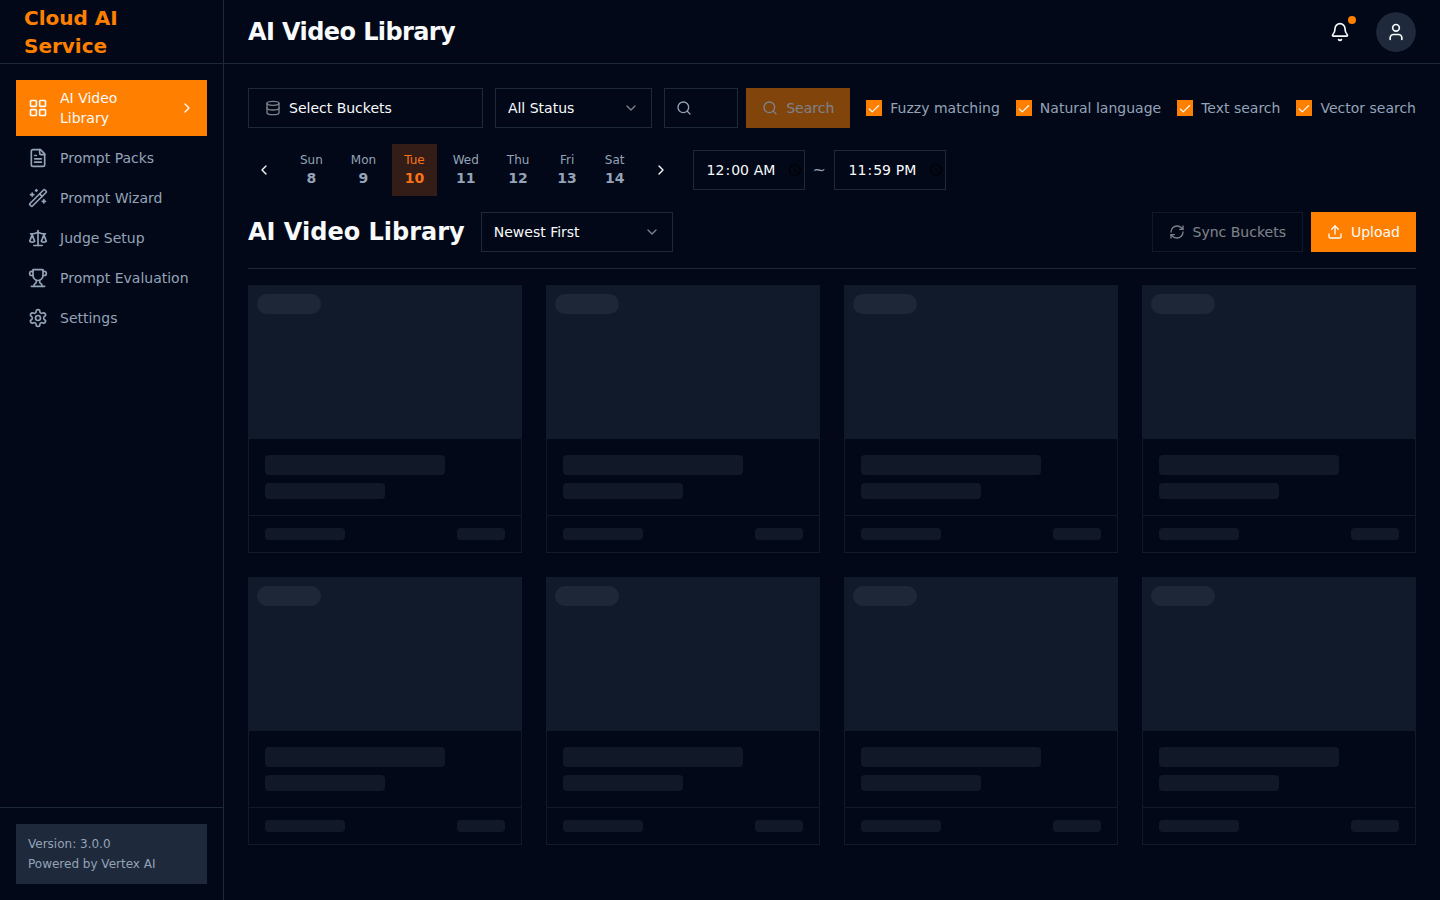The height and width of the screenshot is (900, 1440).
Task: Disable the Fuzzy matching checkbox
Action: [x=874, y=108]
